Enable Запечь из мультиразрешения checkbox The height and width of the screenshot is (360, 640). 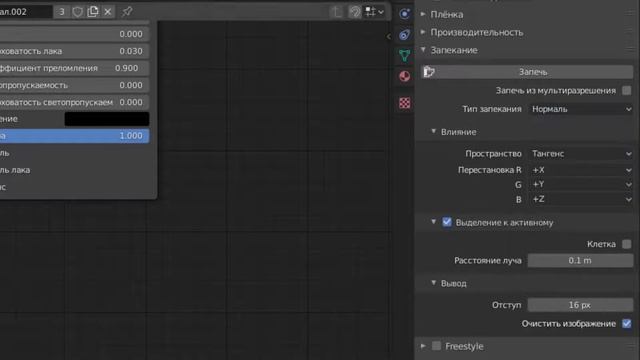(627, 91)
